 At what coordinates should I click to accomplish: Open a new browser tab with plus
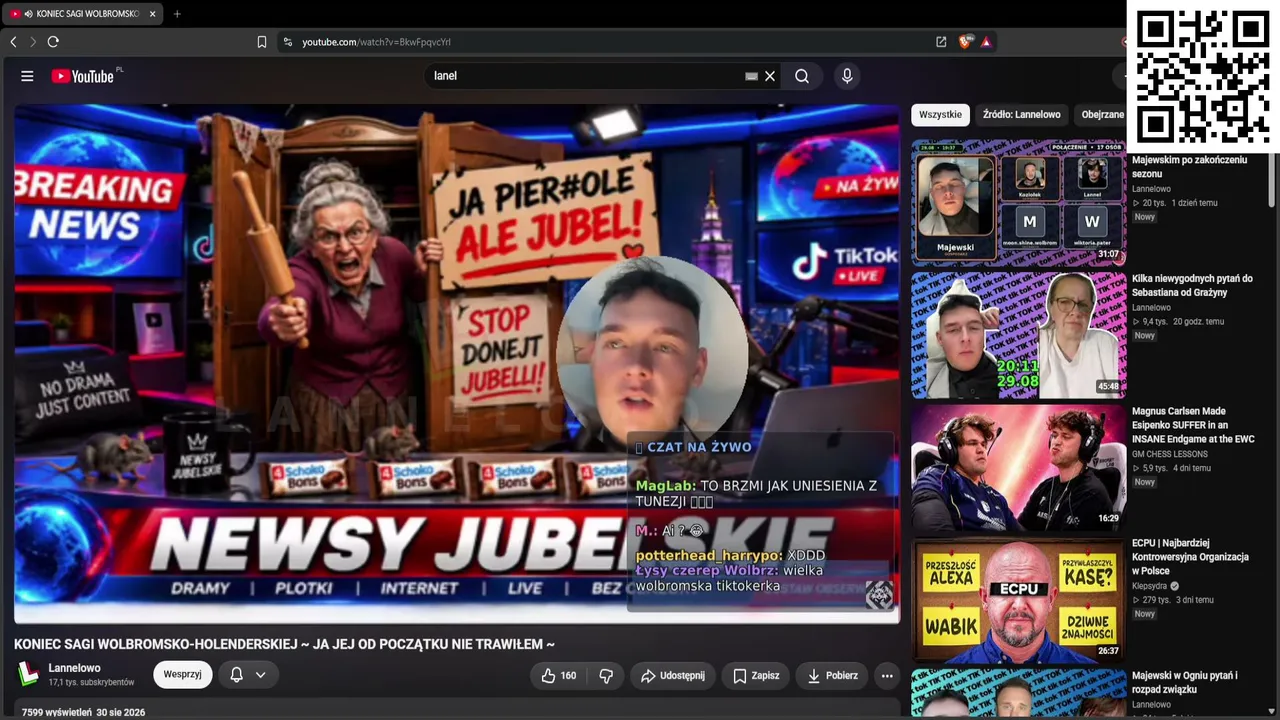click(177, 14)
